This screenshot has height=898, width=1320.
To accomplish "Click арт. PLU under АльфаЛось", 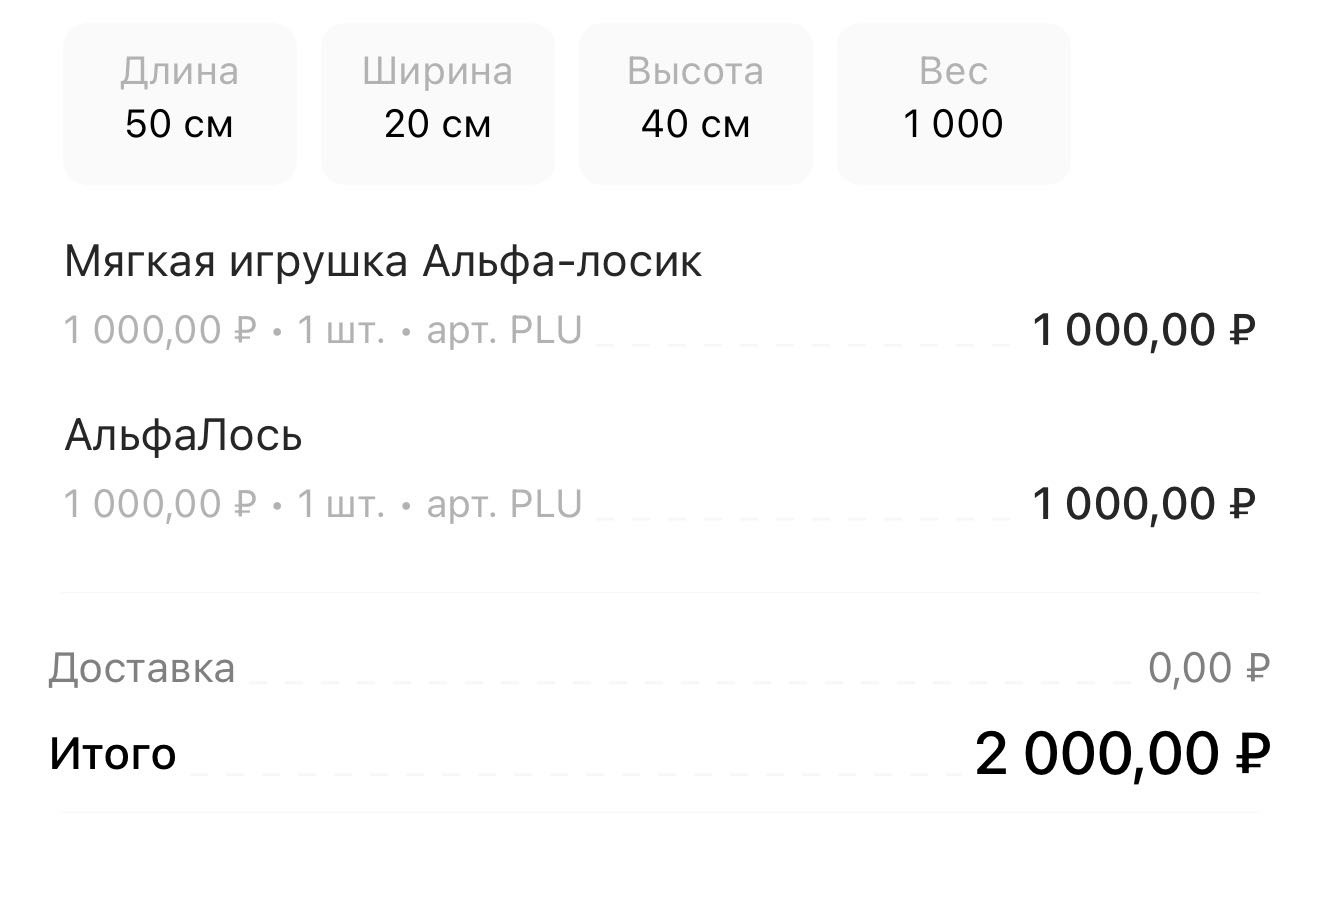I will click(x=504, y=504).
